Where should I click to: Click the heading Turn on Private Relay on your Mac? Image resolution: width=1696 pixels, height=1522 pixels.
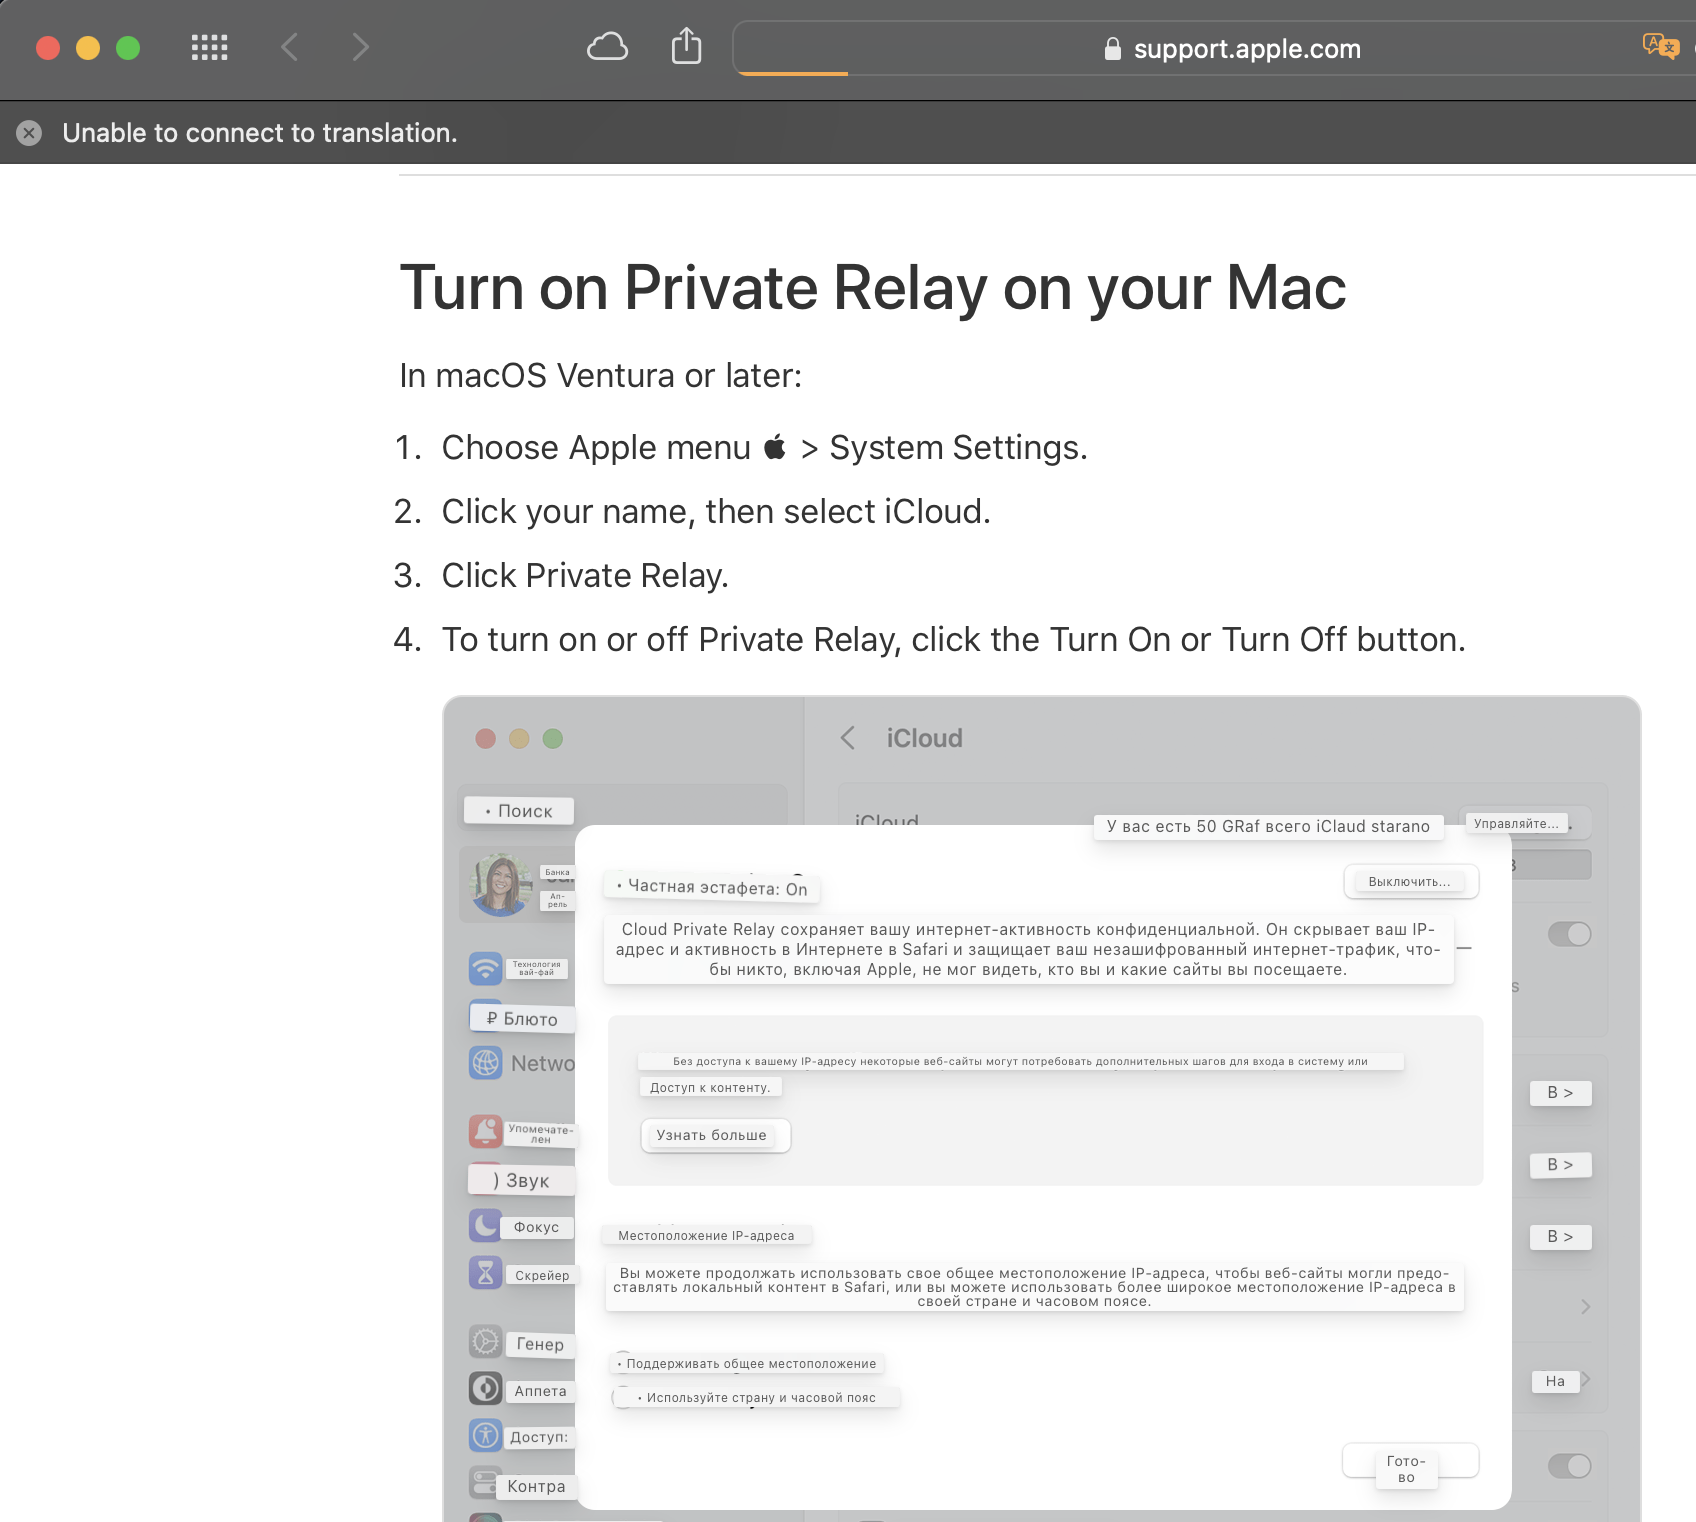872,288
